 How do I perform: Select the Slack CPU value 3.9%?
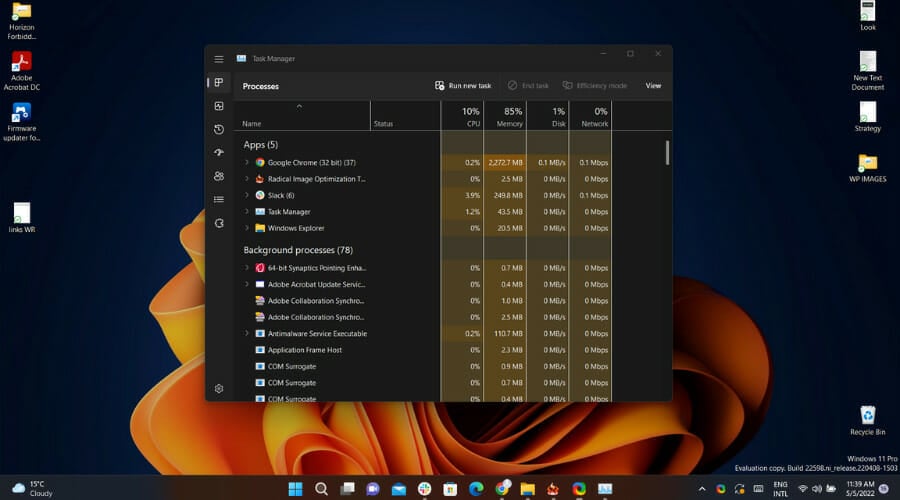click(472, 196)
